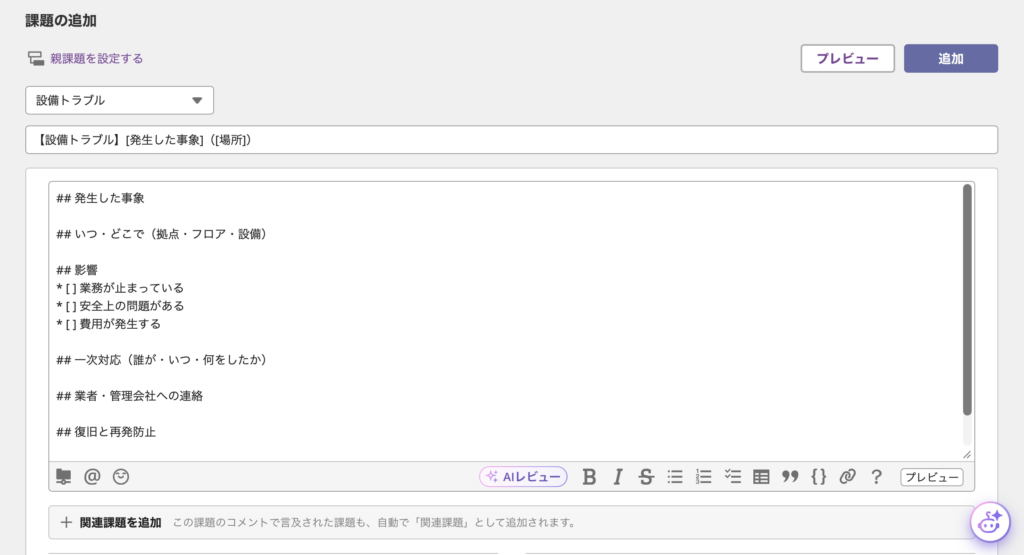Click the line '* [ ] 業務が止まっている'
The width and height of the screenshot is (1024, 555).
tap(120, 288)
